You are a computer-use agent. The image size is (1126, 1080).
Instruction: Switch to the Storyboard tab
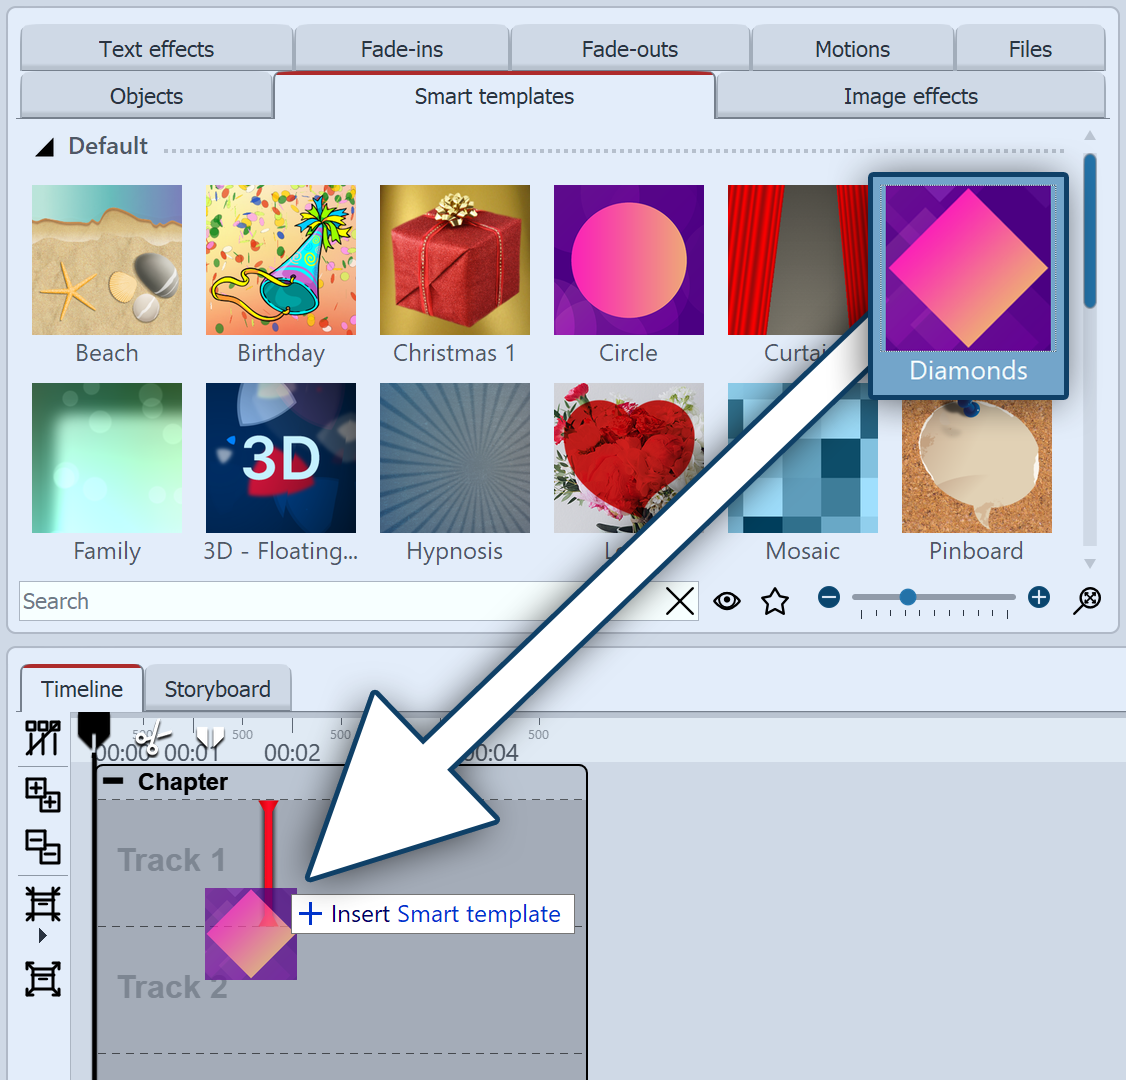217,689
